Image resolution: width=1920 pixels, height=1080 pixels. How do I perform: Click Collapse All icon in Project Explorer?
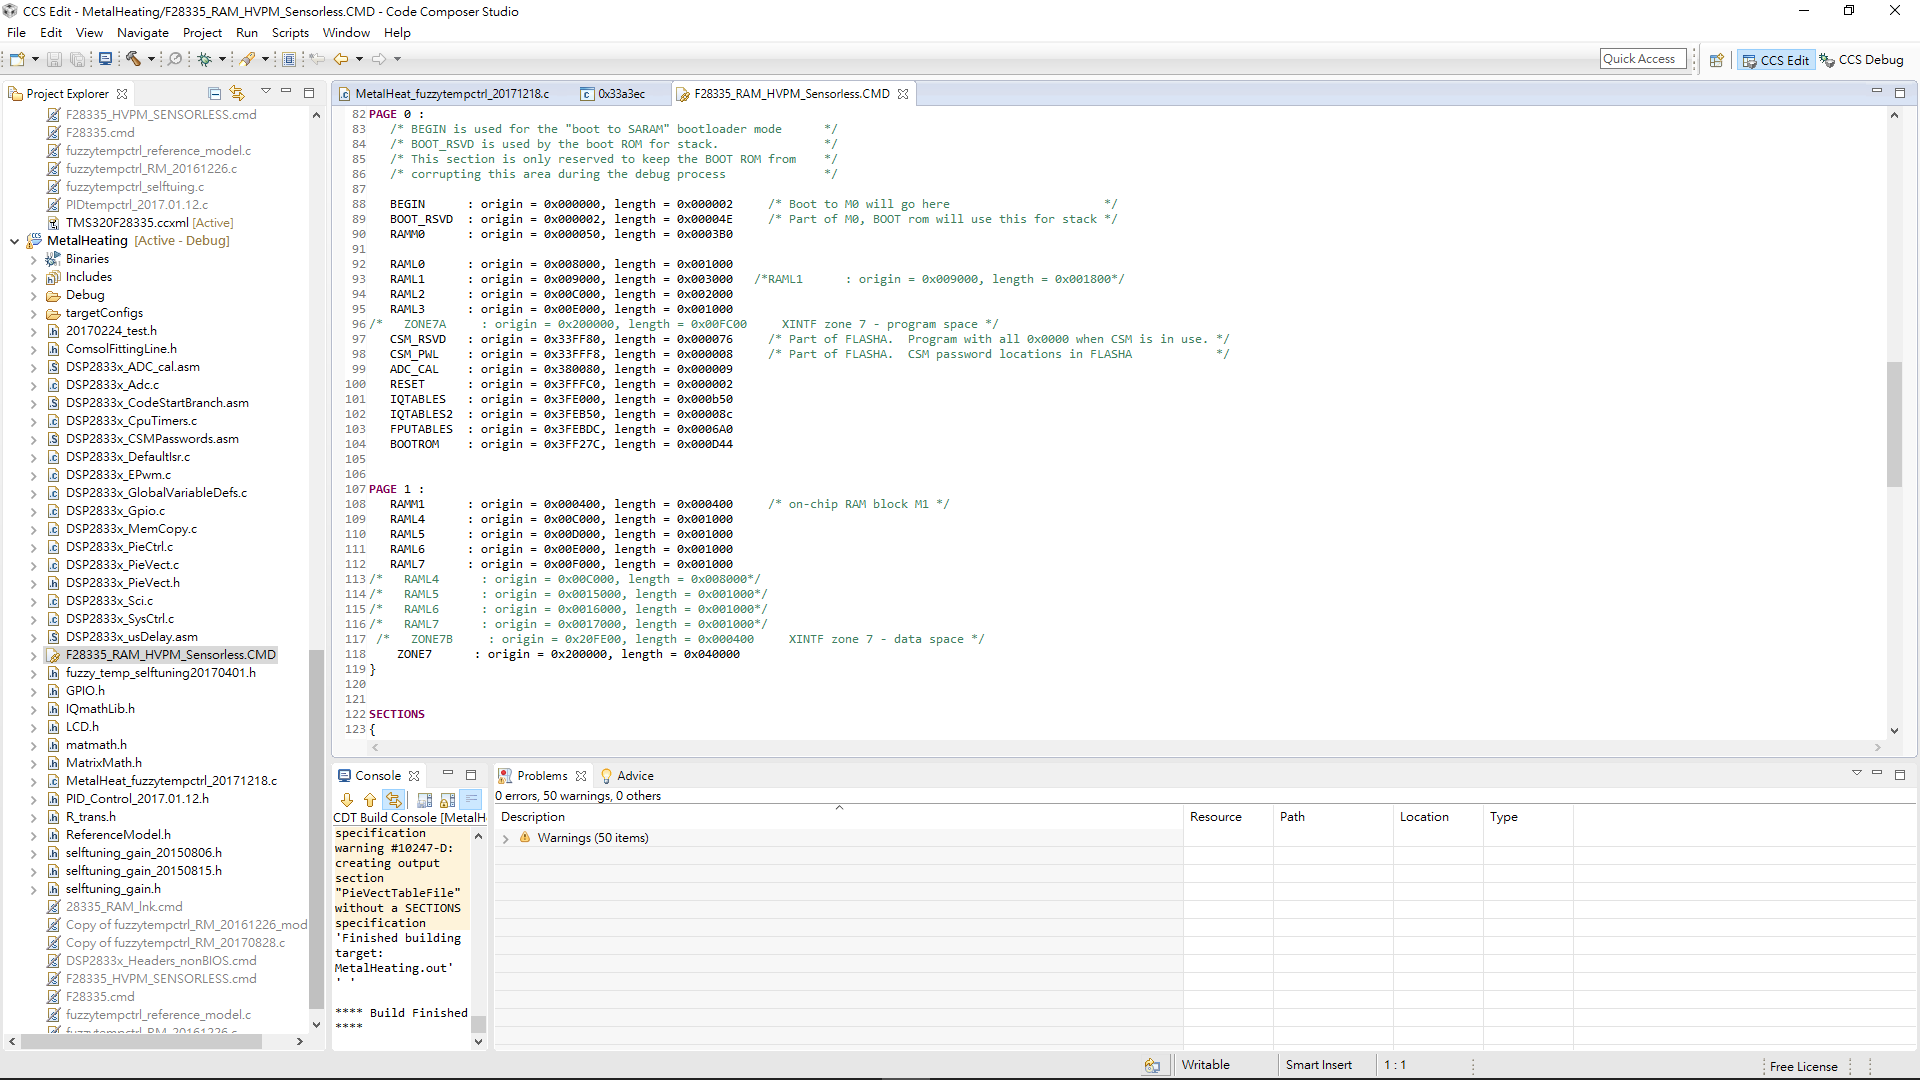[x=214, y=93]
